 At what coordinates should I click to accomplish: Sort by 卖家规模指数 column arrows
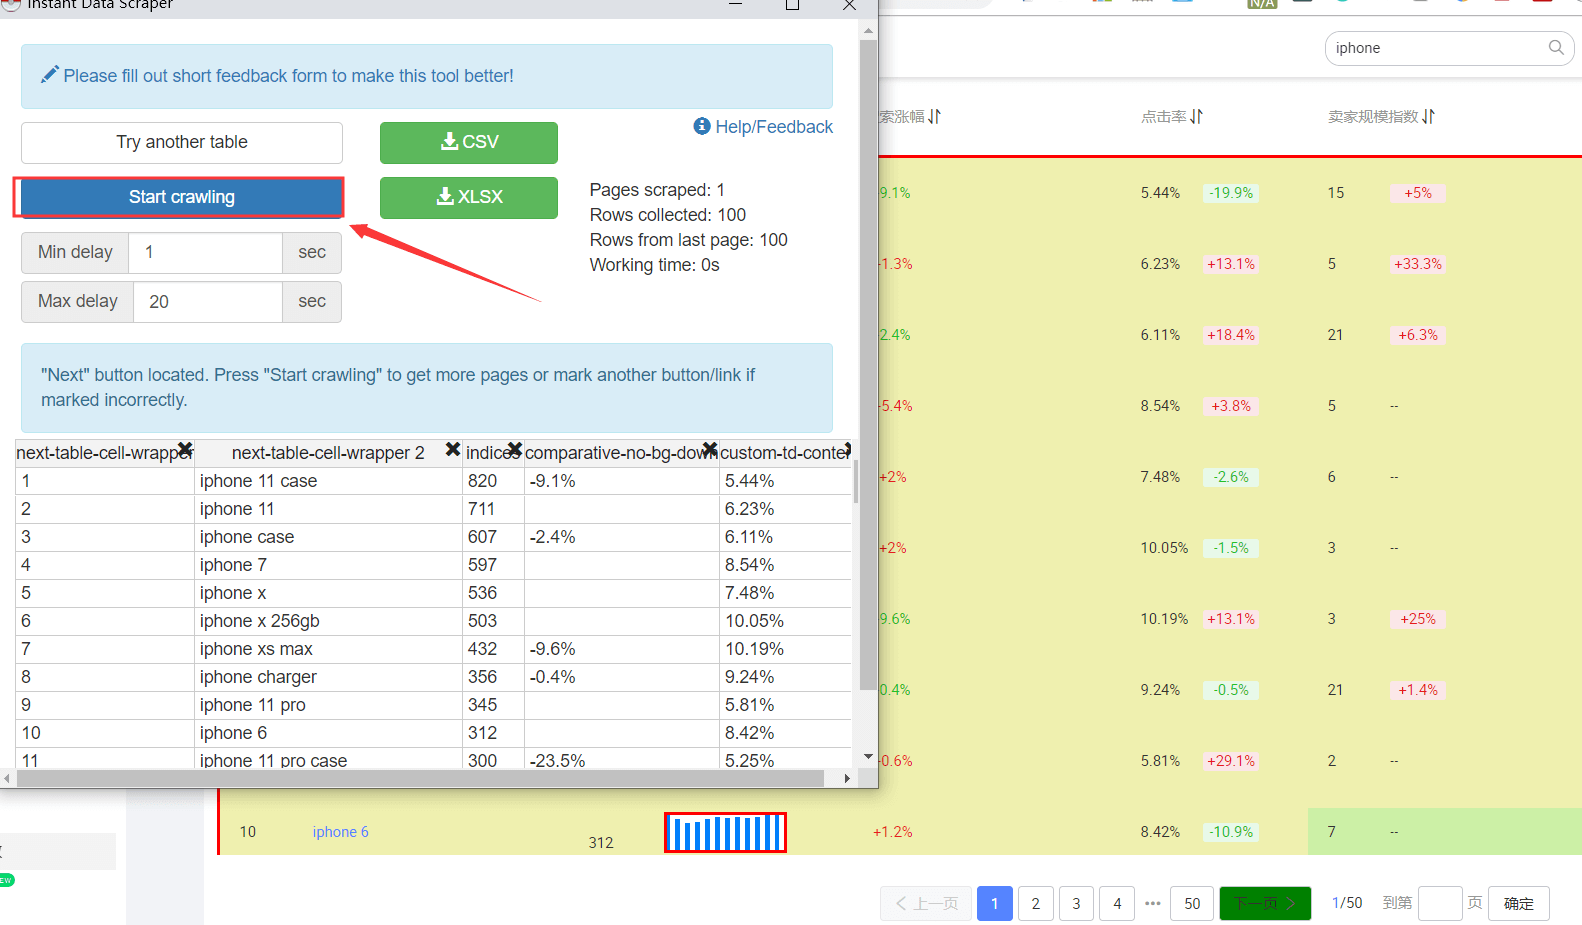[x=1428, y=117]
